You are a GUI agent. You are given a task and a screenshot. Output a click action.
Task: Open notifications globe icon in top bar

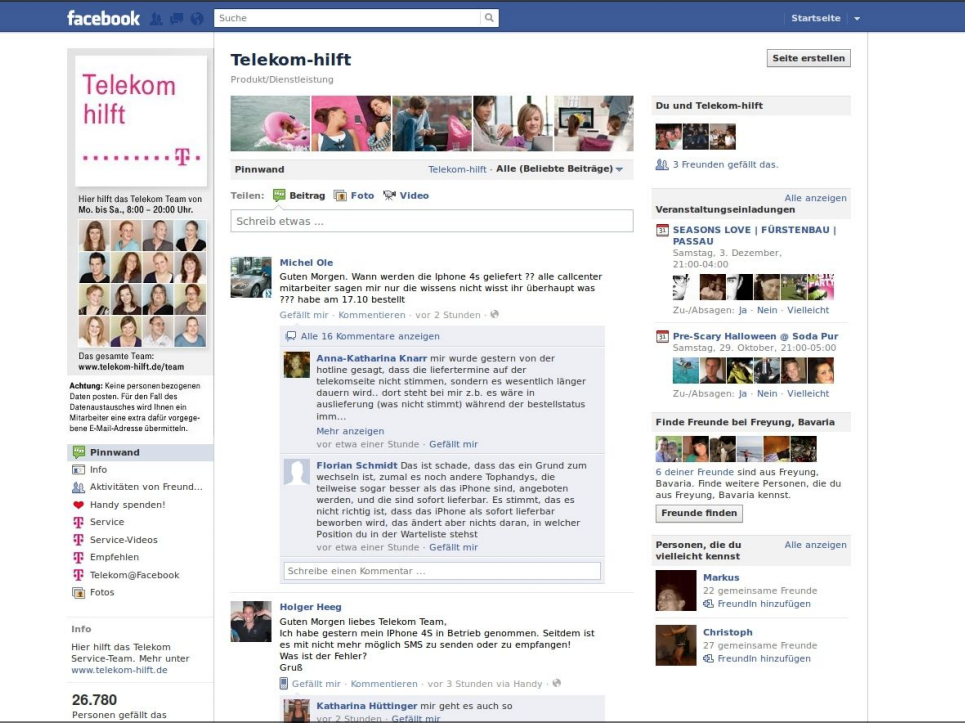[197, 18]
